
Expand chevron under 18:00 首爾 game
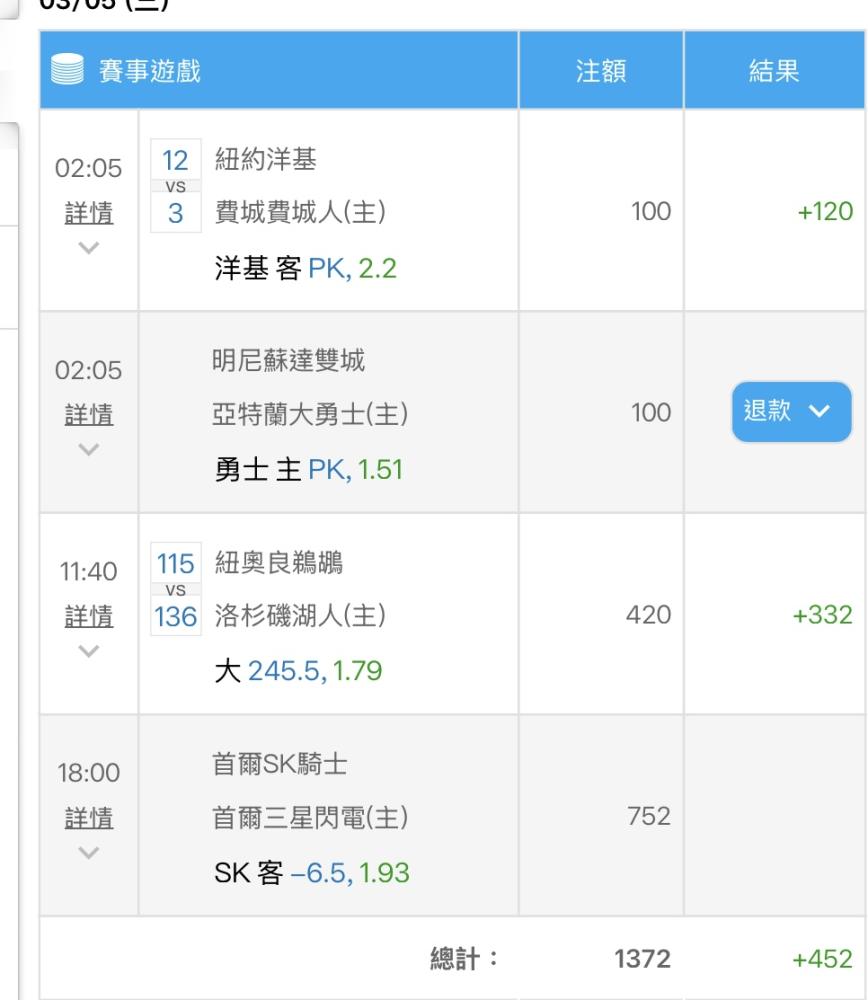coord(89,853)
